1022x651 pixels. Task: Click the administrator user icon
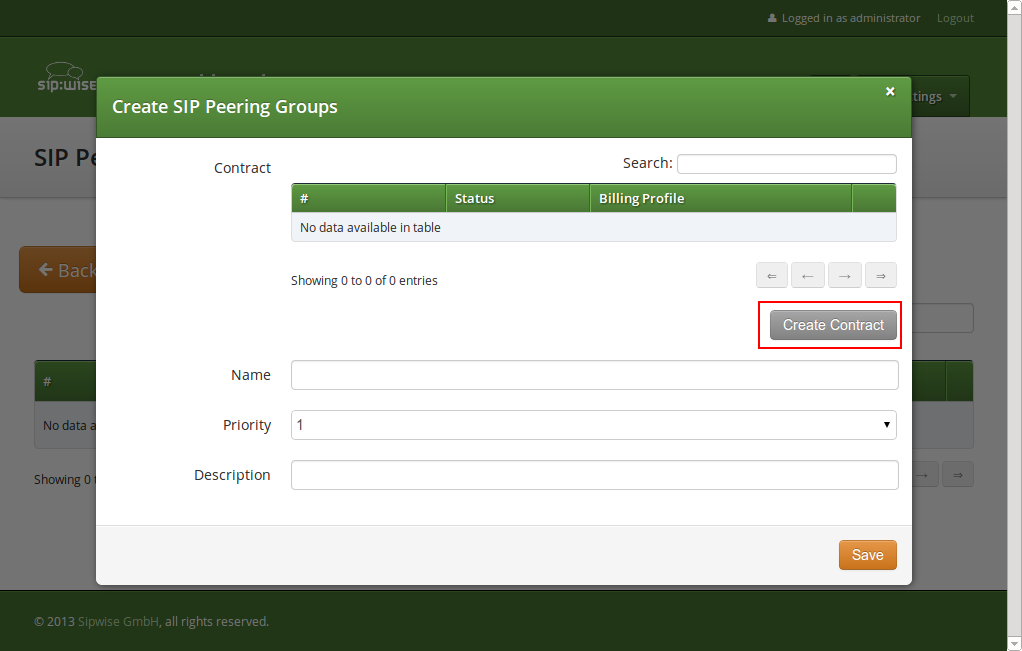coord(772,17)
